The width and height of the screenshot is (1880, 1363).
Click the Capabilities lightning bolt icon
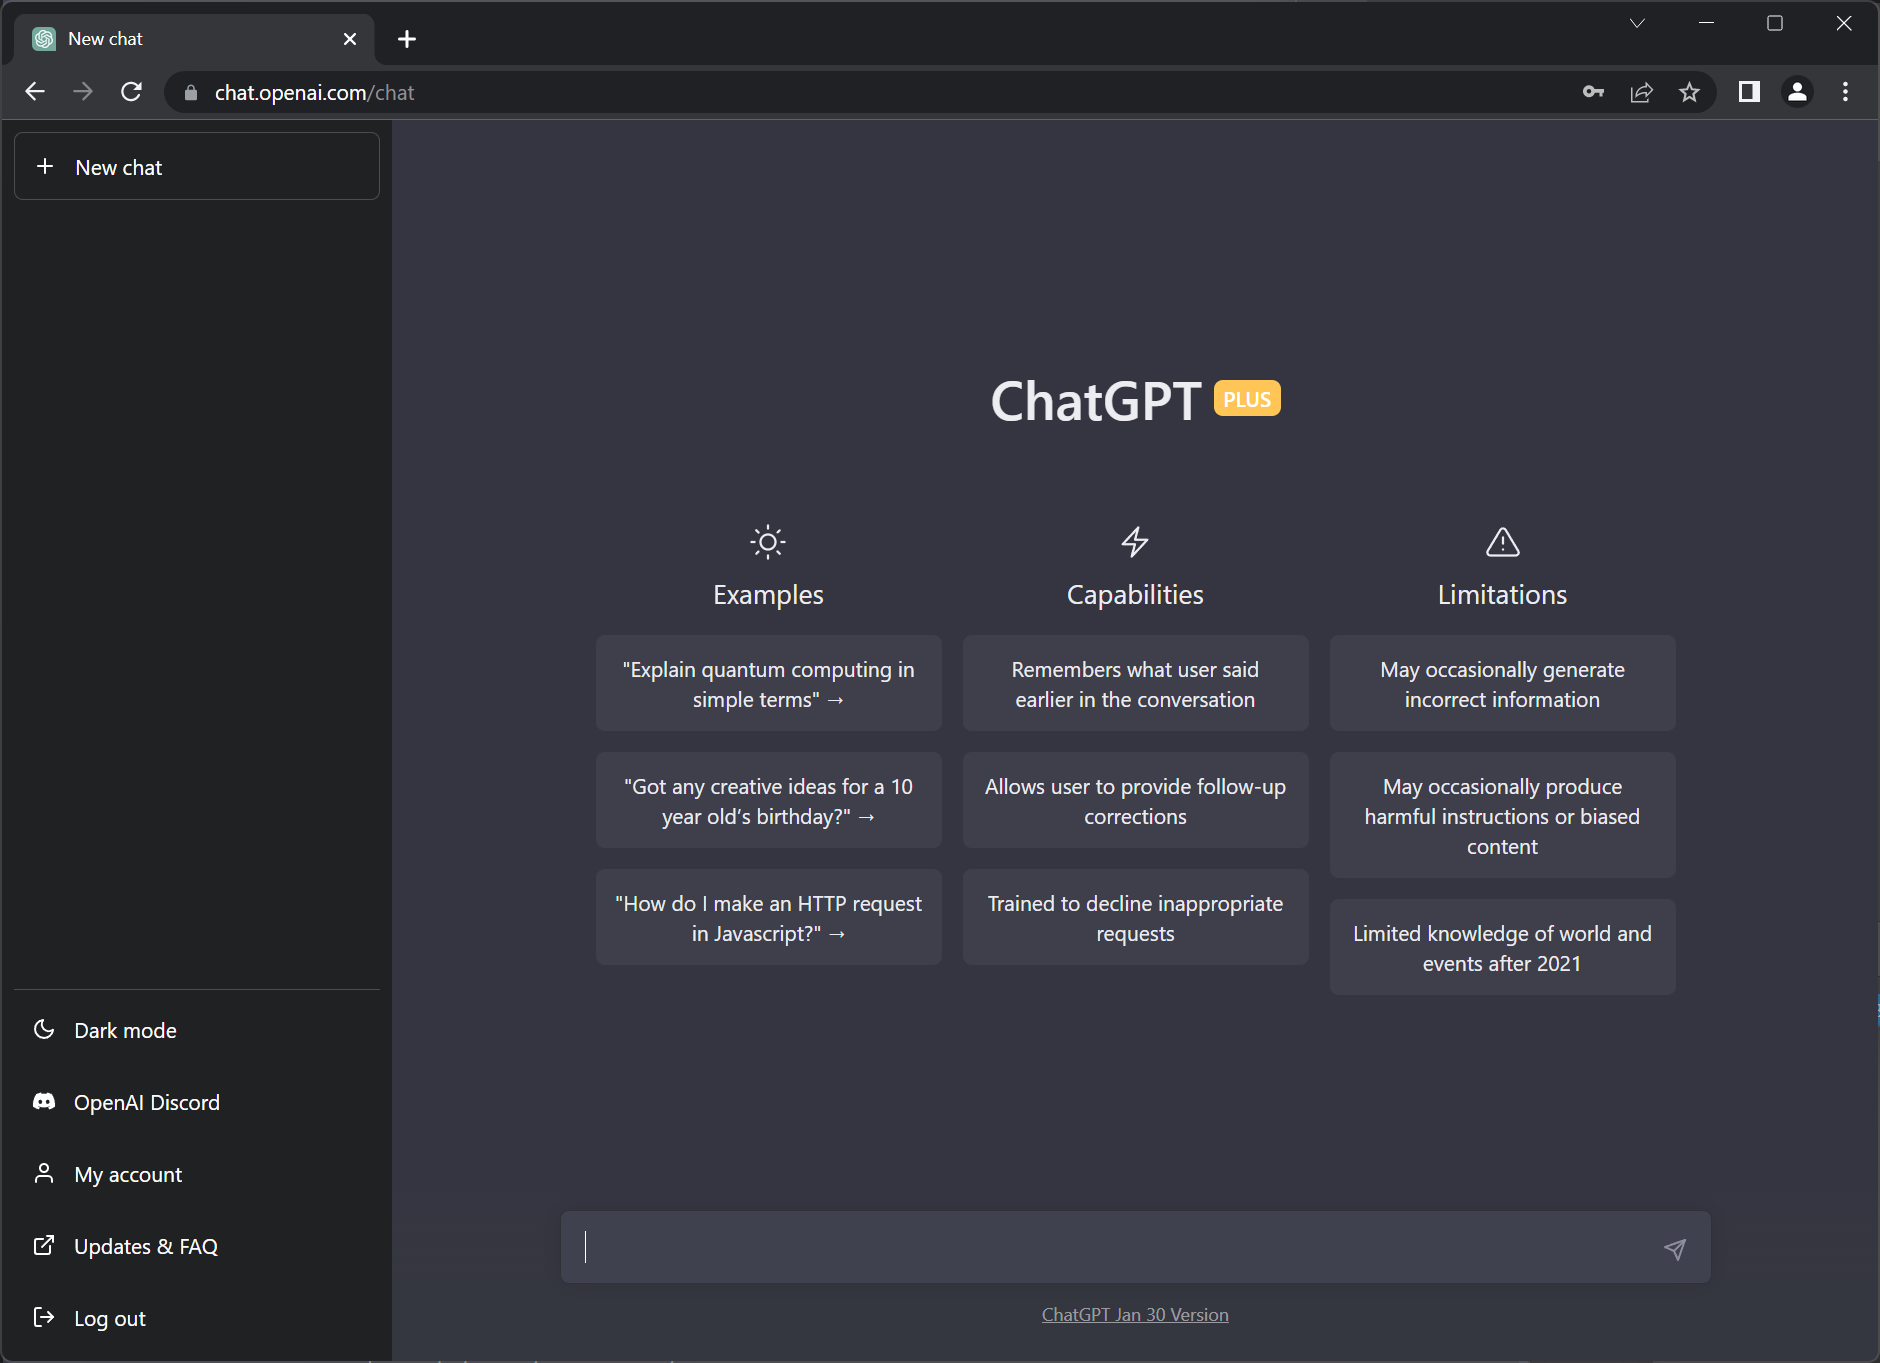(1135, 542)
